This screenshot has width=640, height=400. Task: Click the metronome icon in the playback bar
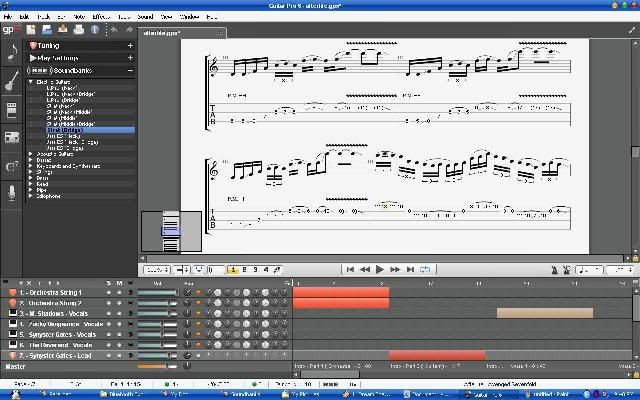pyautogui.click(x=555, y=270)
